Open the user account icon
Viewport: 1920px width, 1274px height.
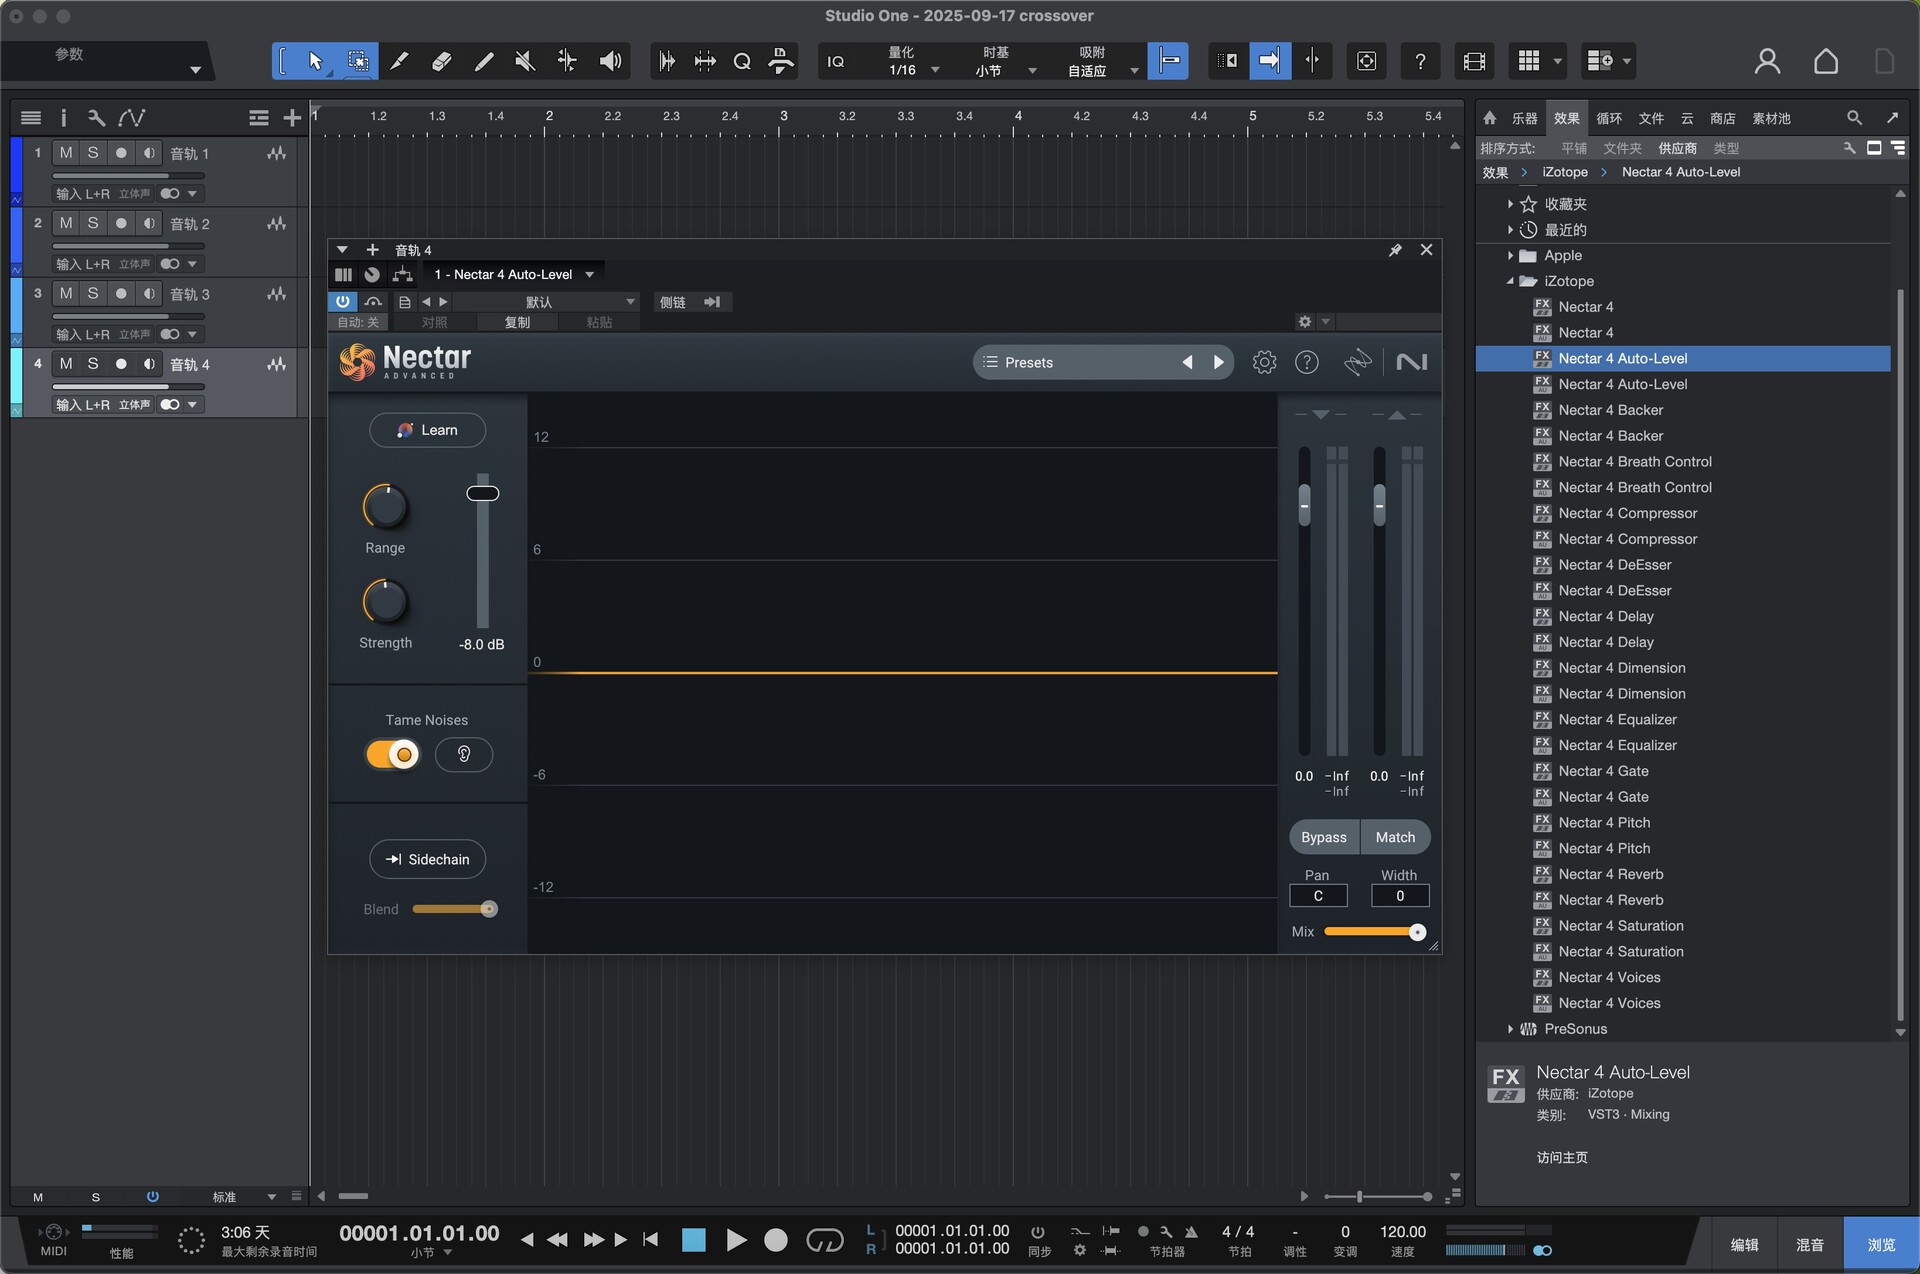pyautogui.click(x=1767, y=62)
